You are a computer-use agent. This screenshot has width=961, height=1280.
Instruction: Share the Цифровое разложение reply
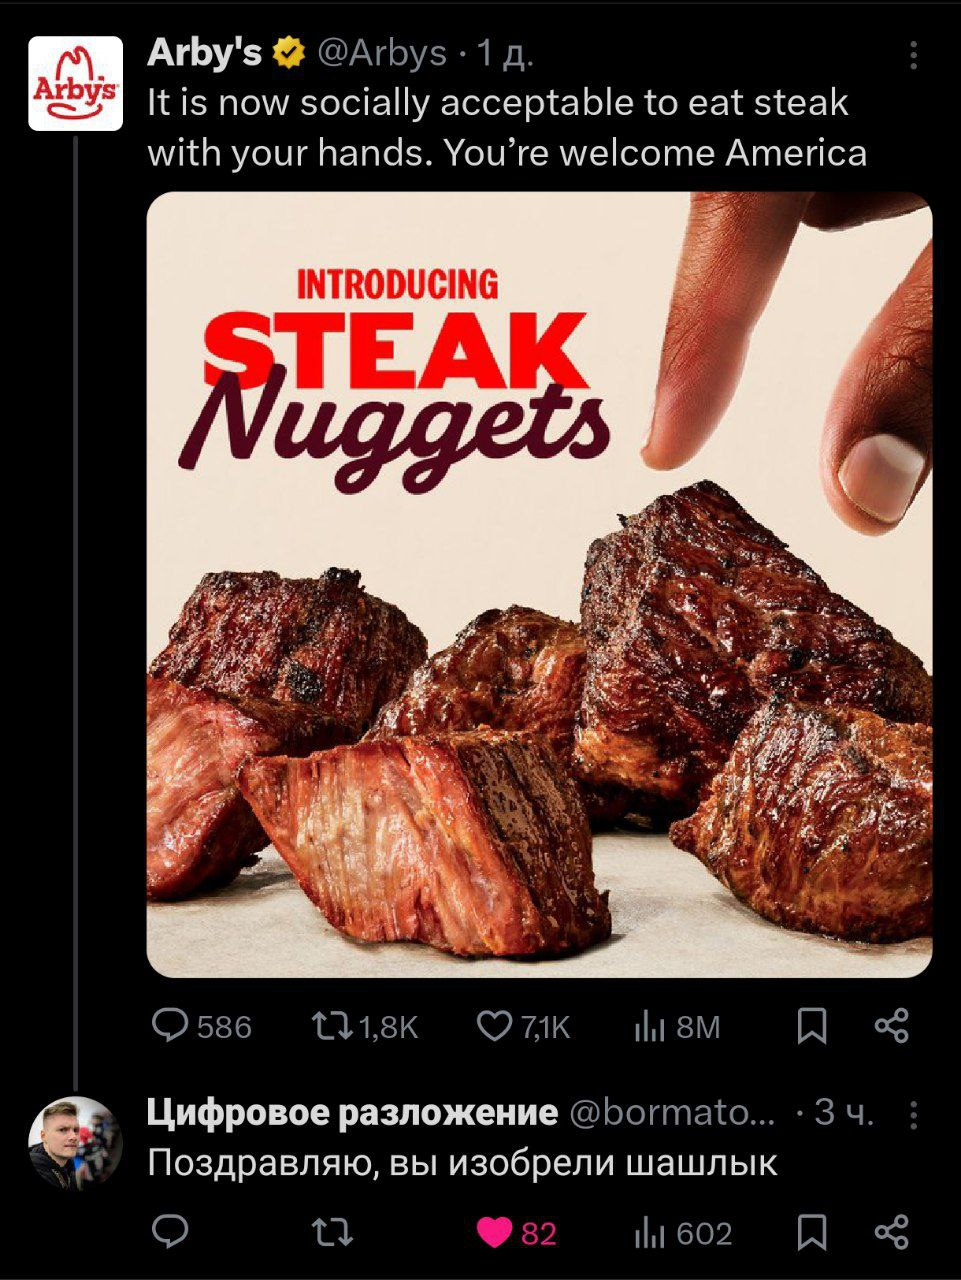pyautogui.click(x=891, y=1233)
